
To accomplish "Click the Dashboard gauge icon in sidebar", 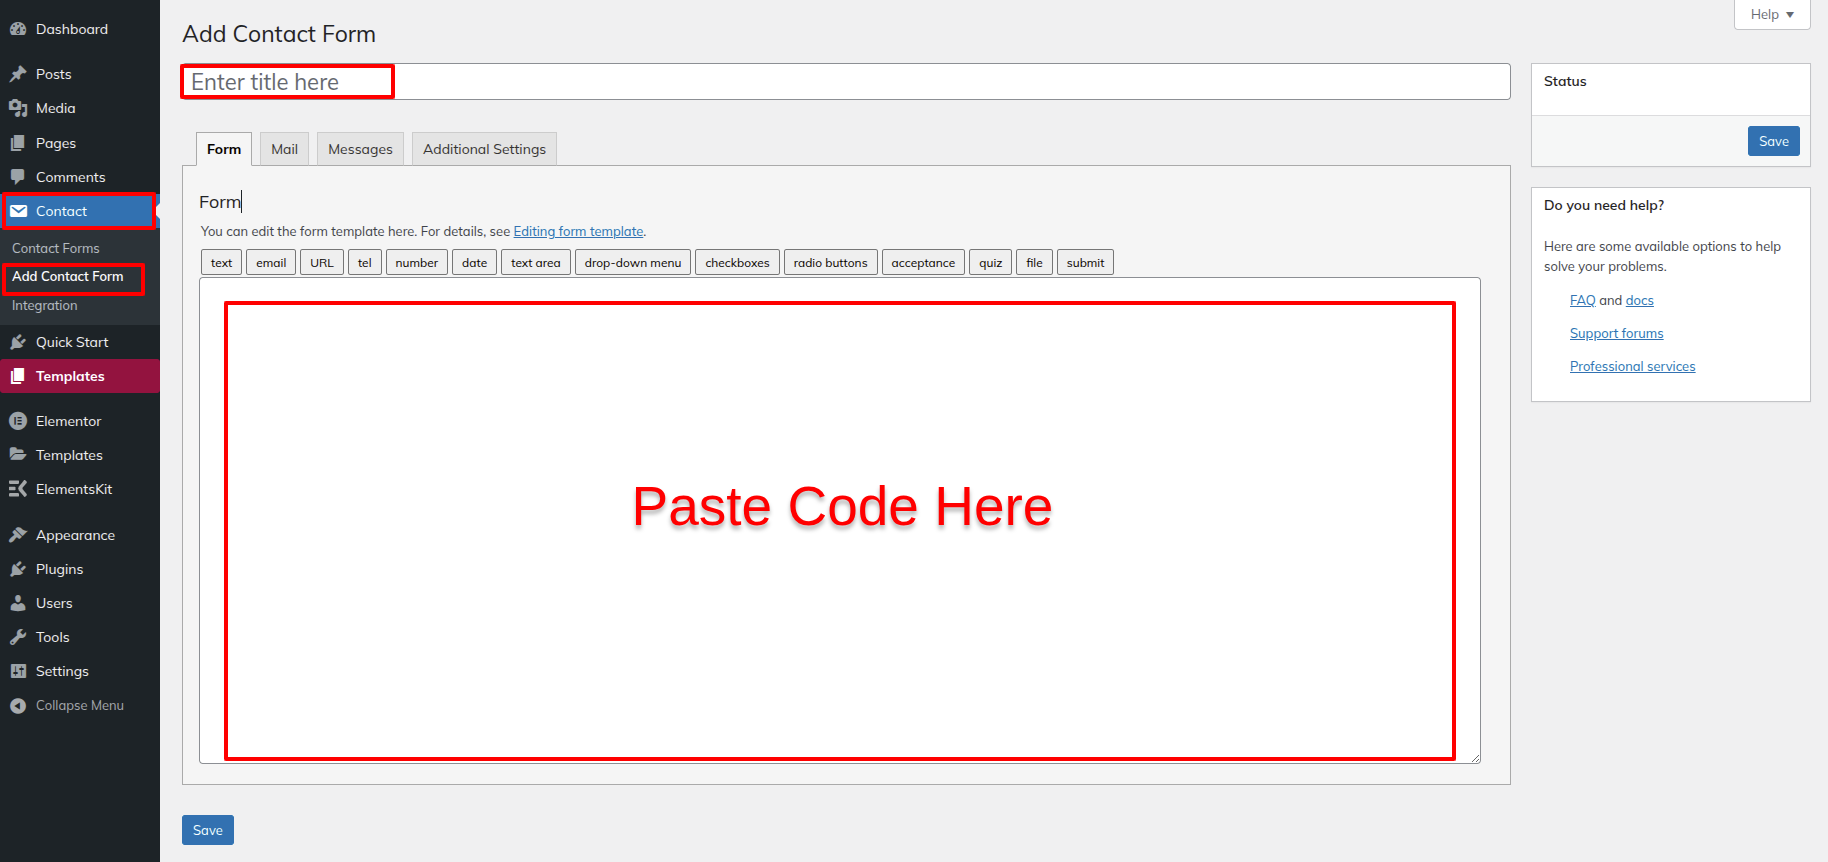I will click(x=18, y=29).
